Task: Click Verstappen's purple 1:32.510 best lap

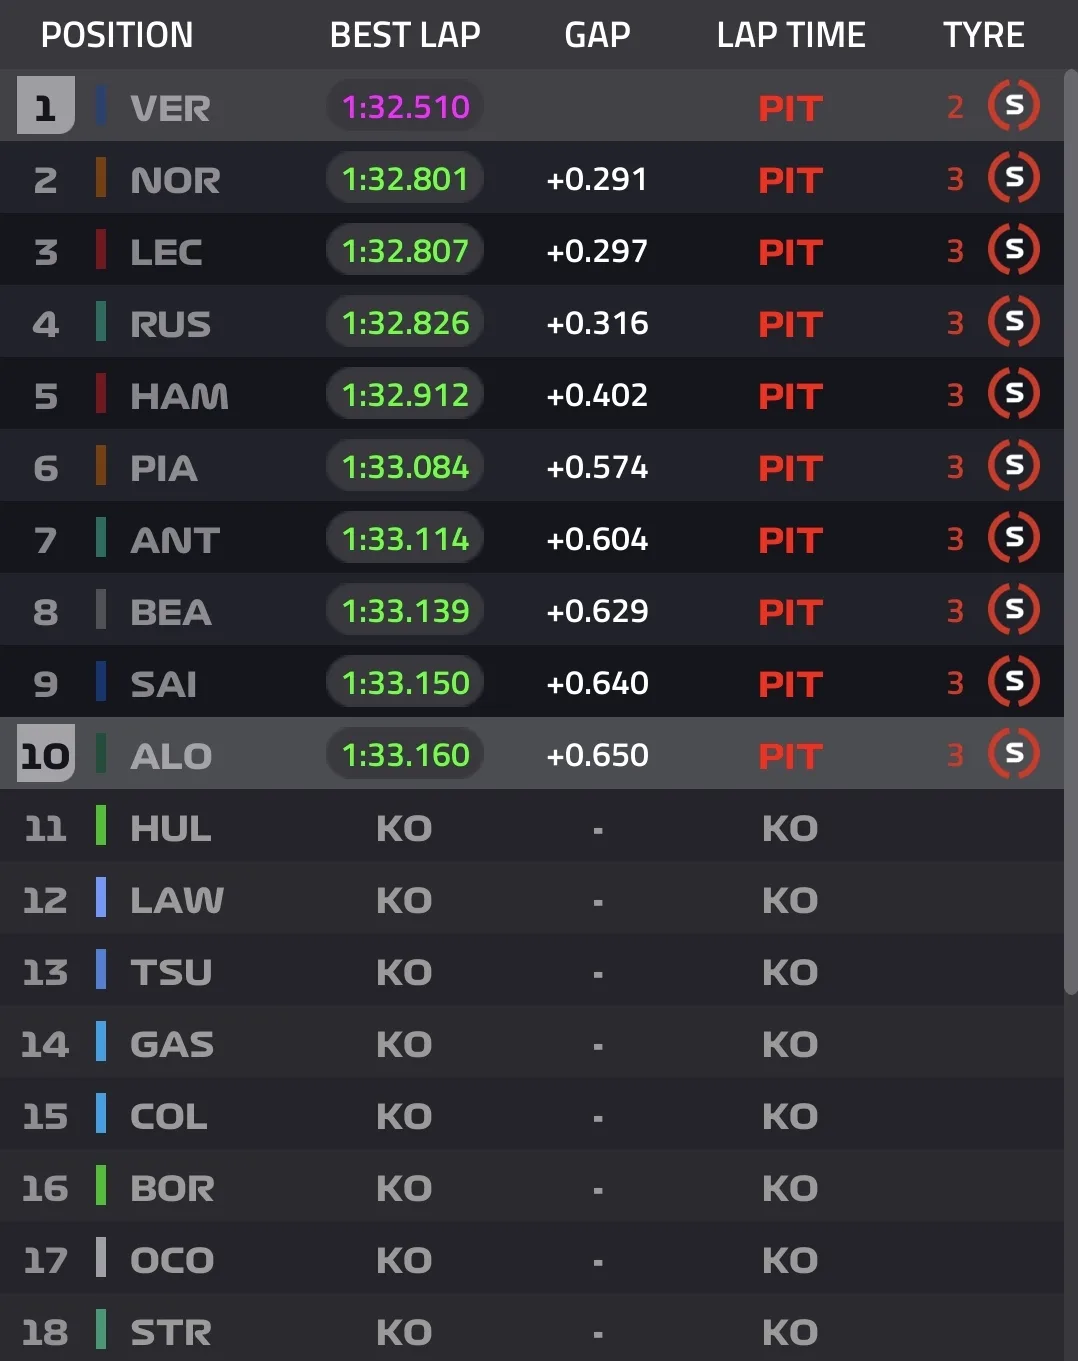Action: coord(405,107)
